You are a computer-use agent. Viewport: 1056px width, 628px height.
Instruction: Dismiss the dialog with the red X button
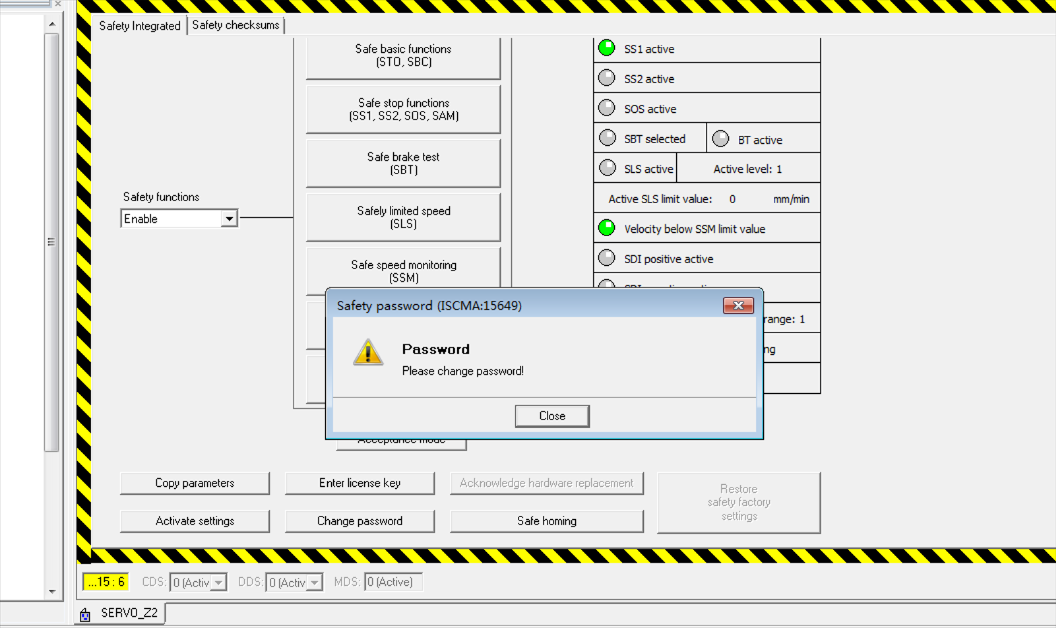pos(738,305)
